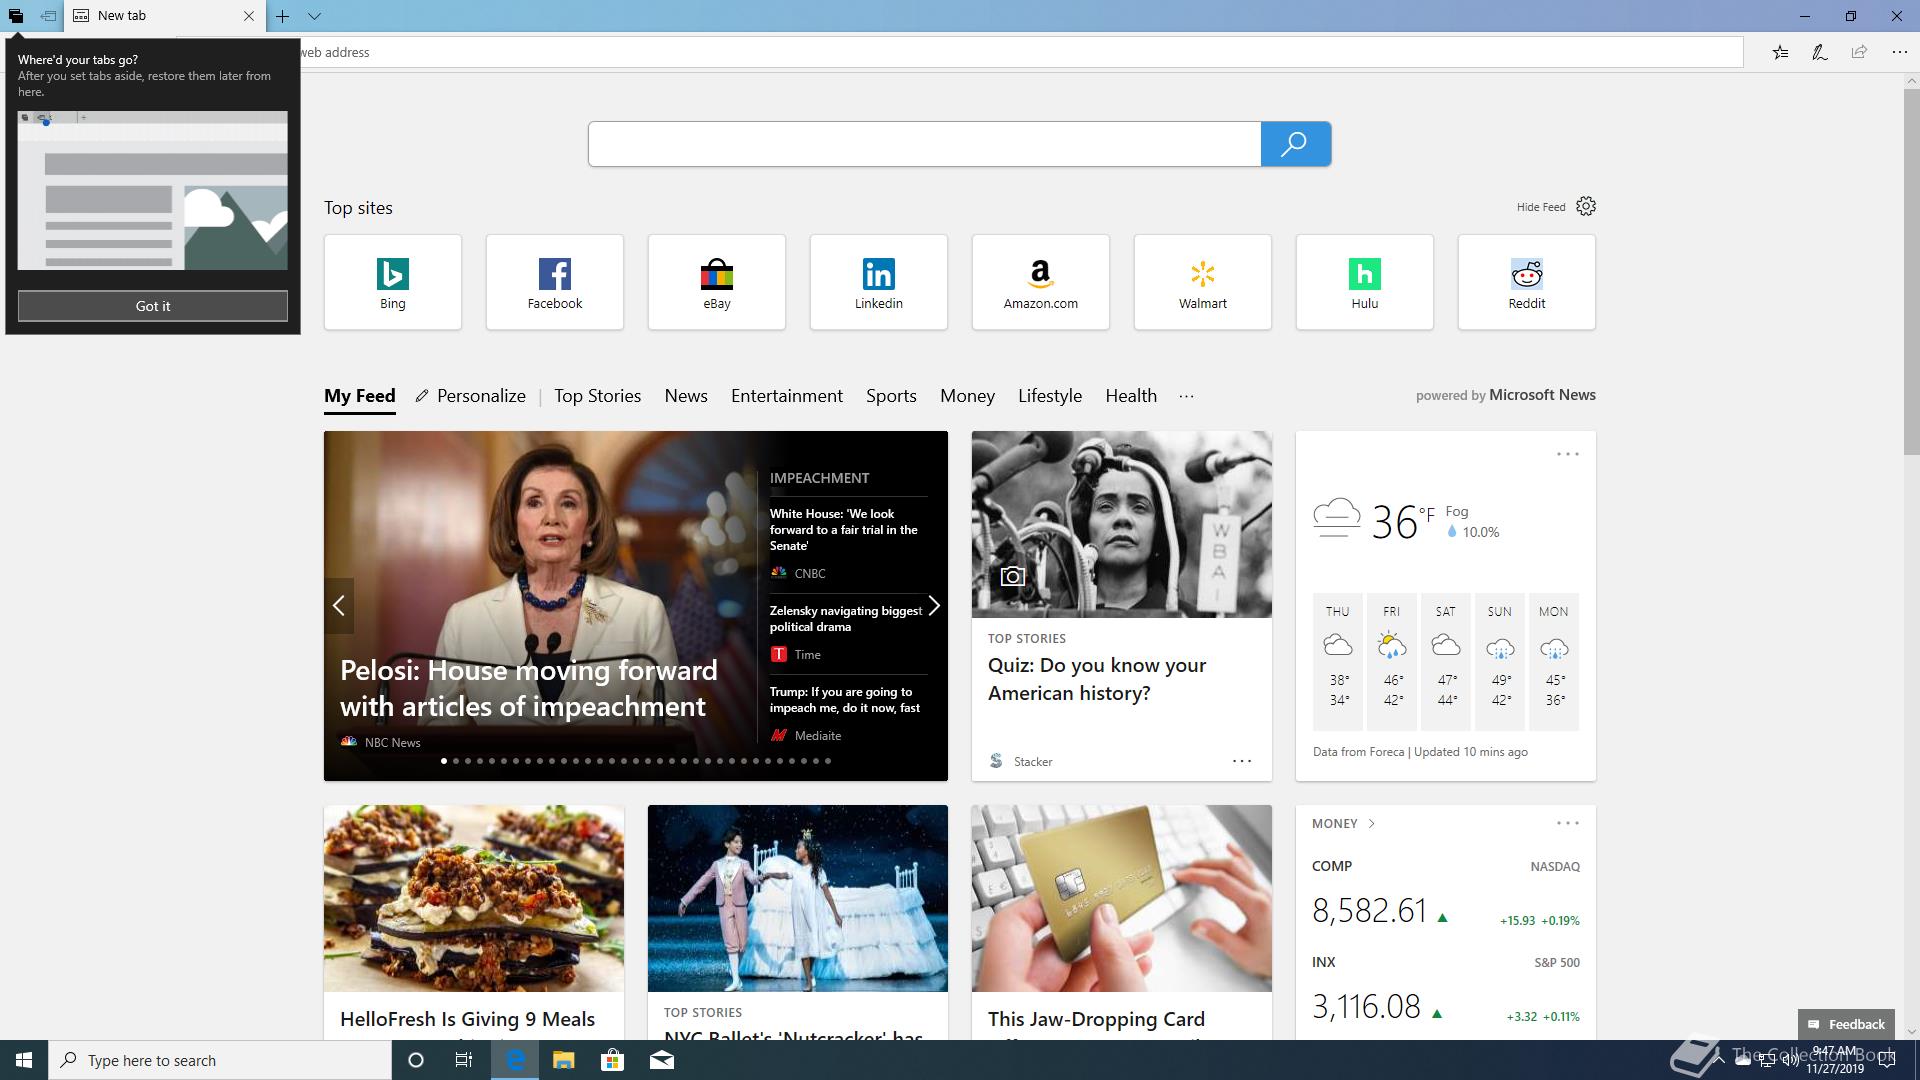Open the feed settings gear icon
This screenshot has height=1080, width=1920.
[1586, 206]
